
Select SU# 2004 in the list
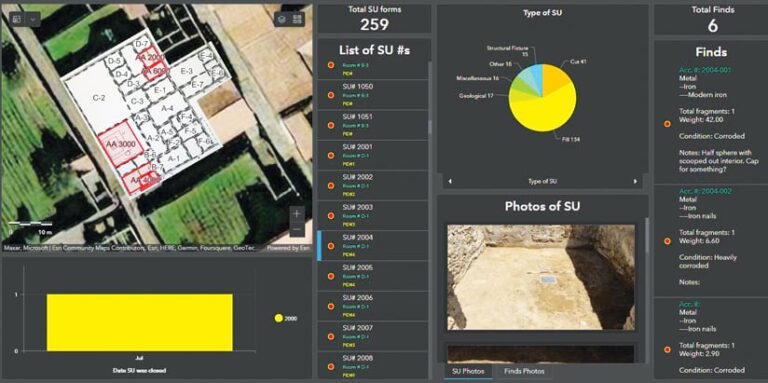tap(373, 246)
